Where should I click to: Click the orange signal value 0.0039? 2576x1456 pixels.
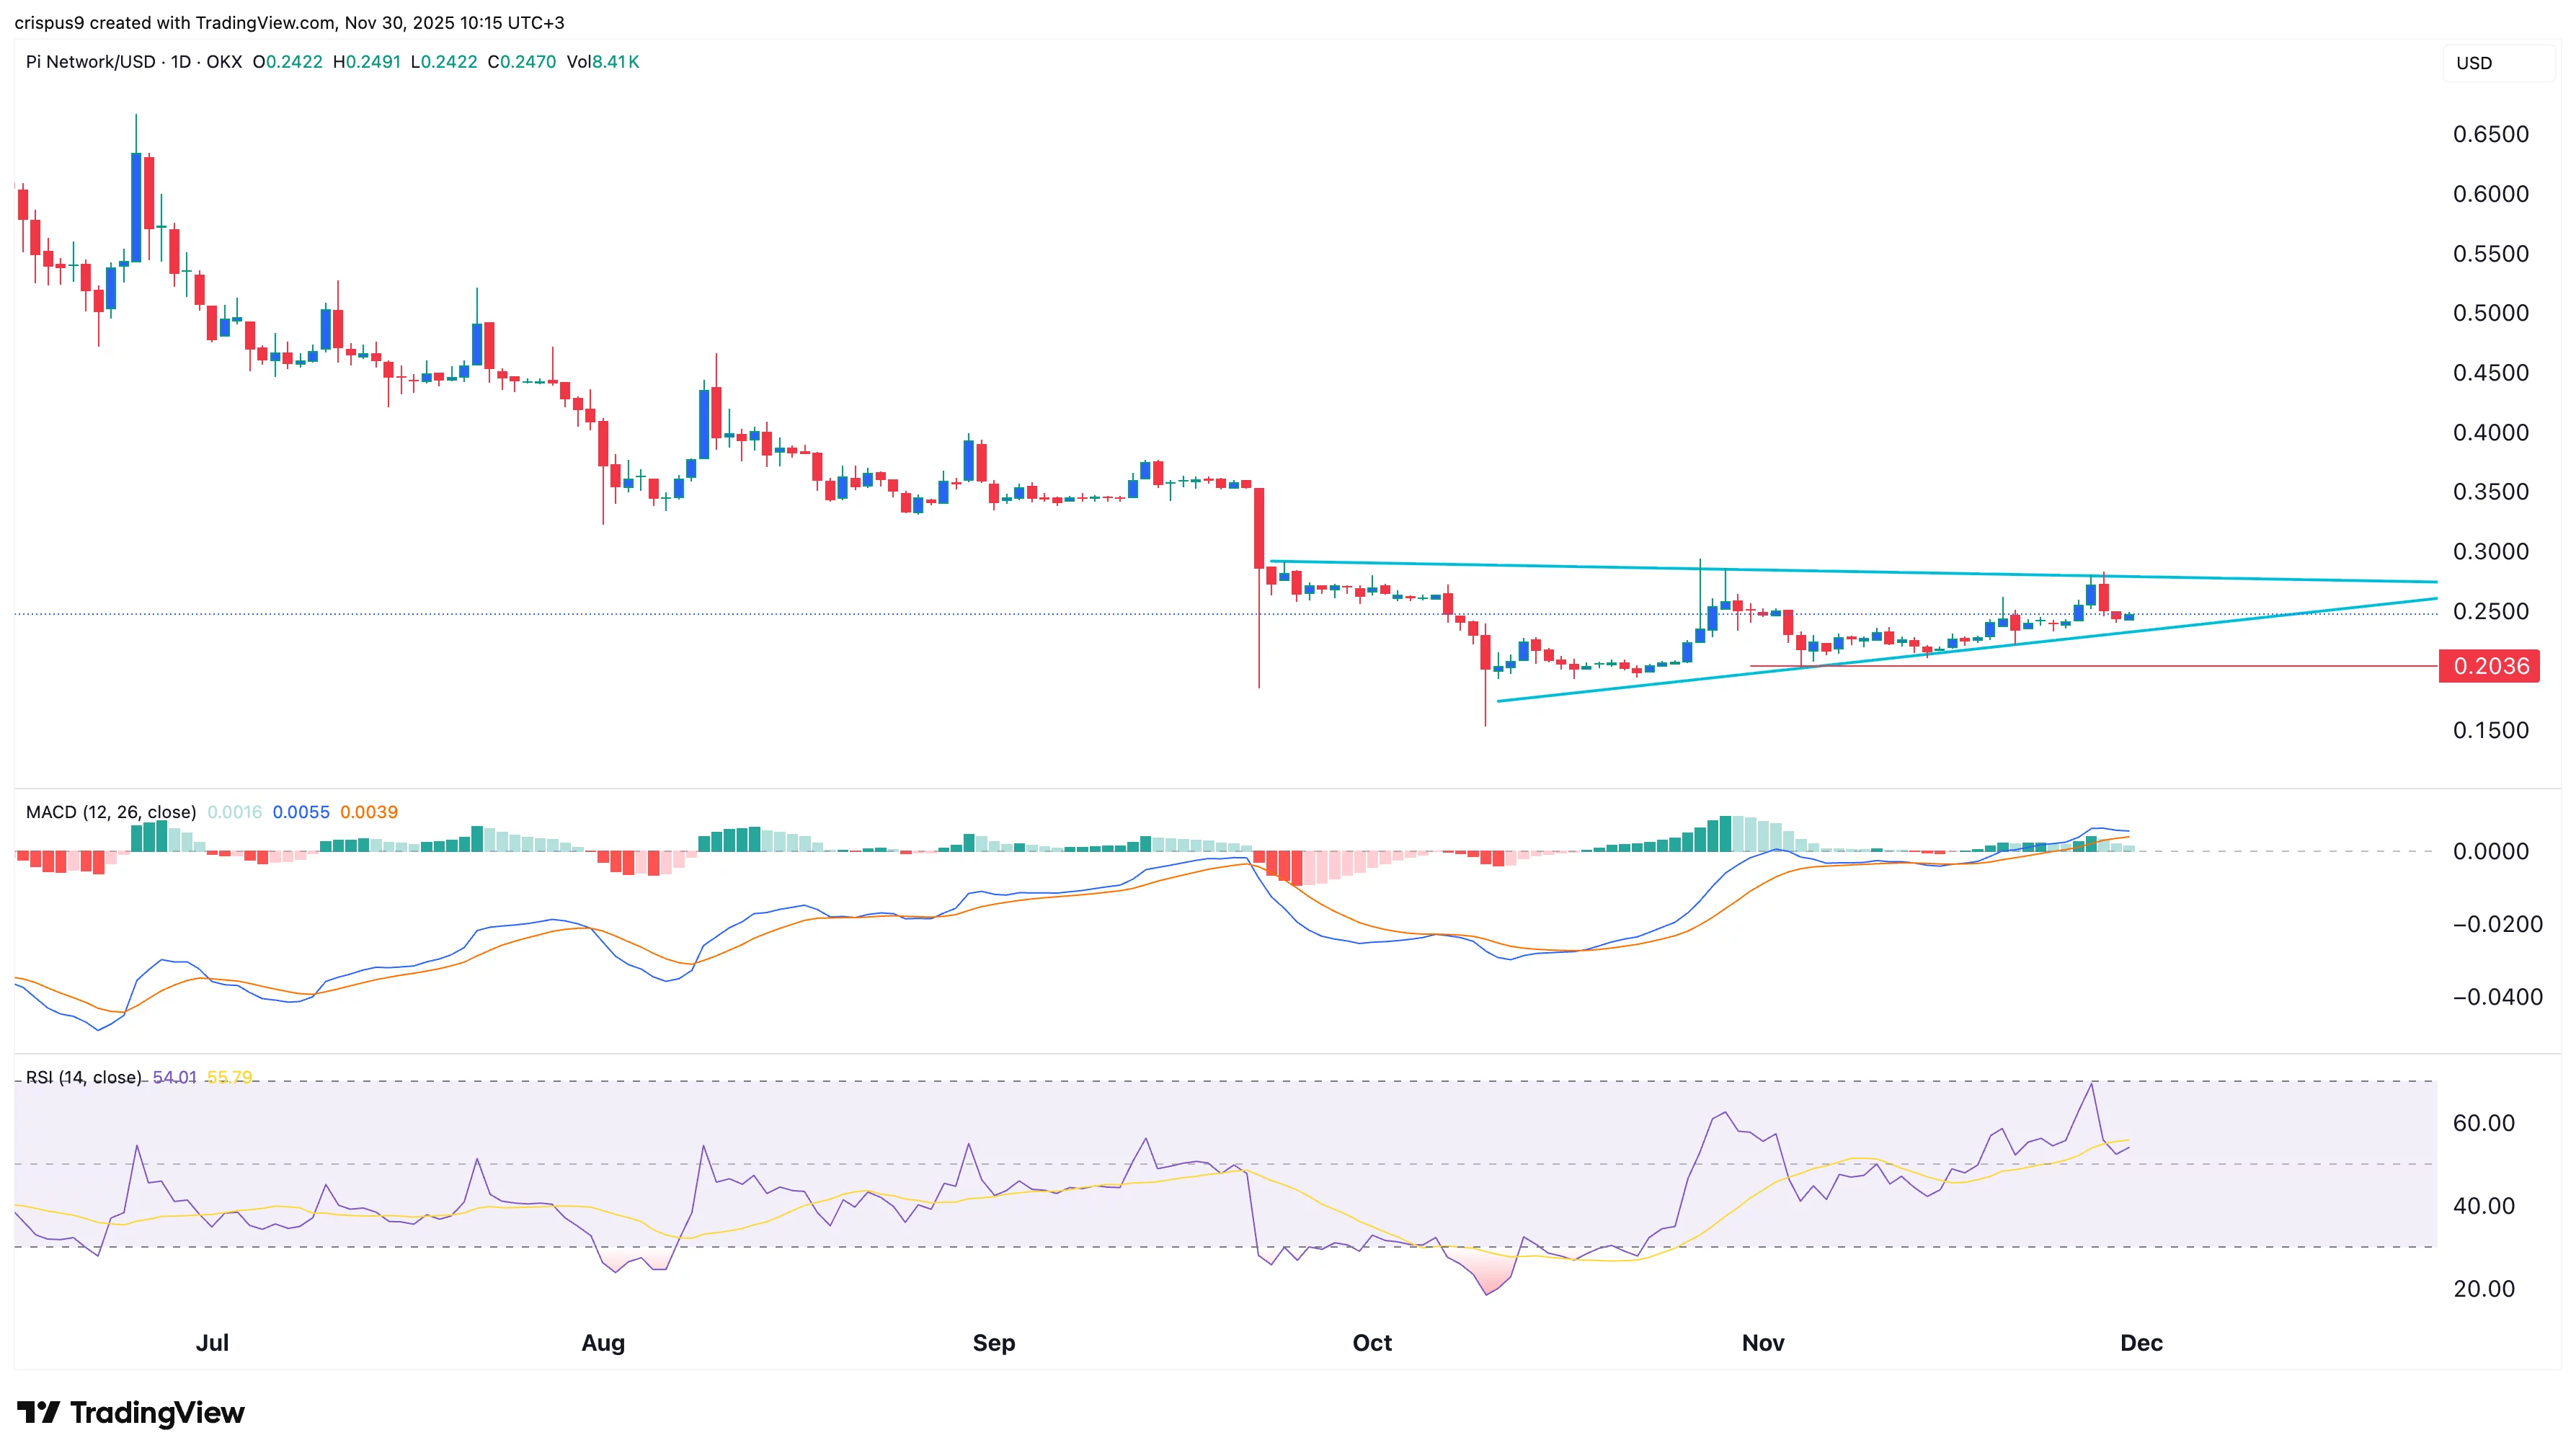(369, 813)
